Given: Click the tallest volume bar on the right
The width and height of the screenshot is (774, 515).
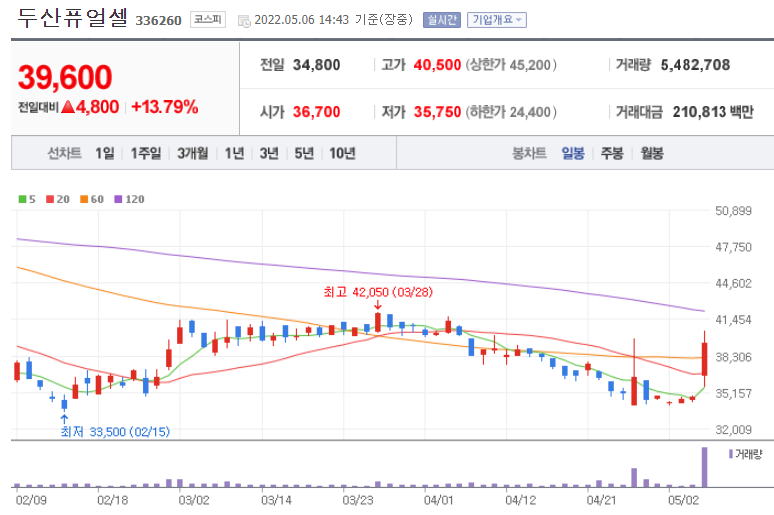Looking at the screenshot, I should 704,467.
